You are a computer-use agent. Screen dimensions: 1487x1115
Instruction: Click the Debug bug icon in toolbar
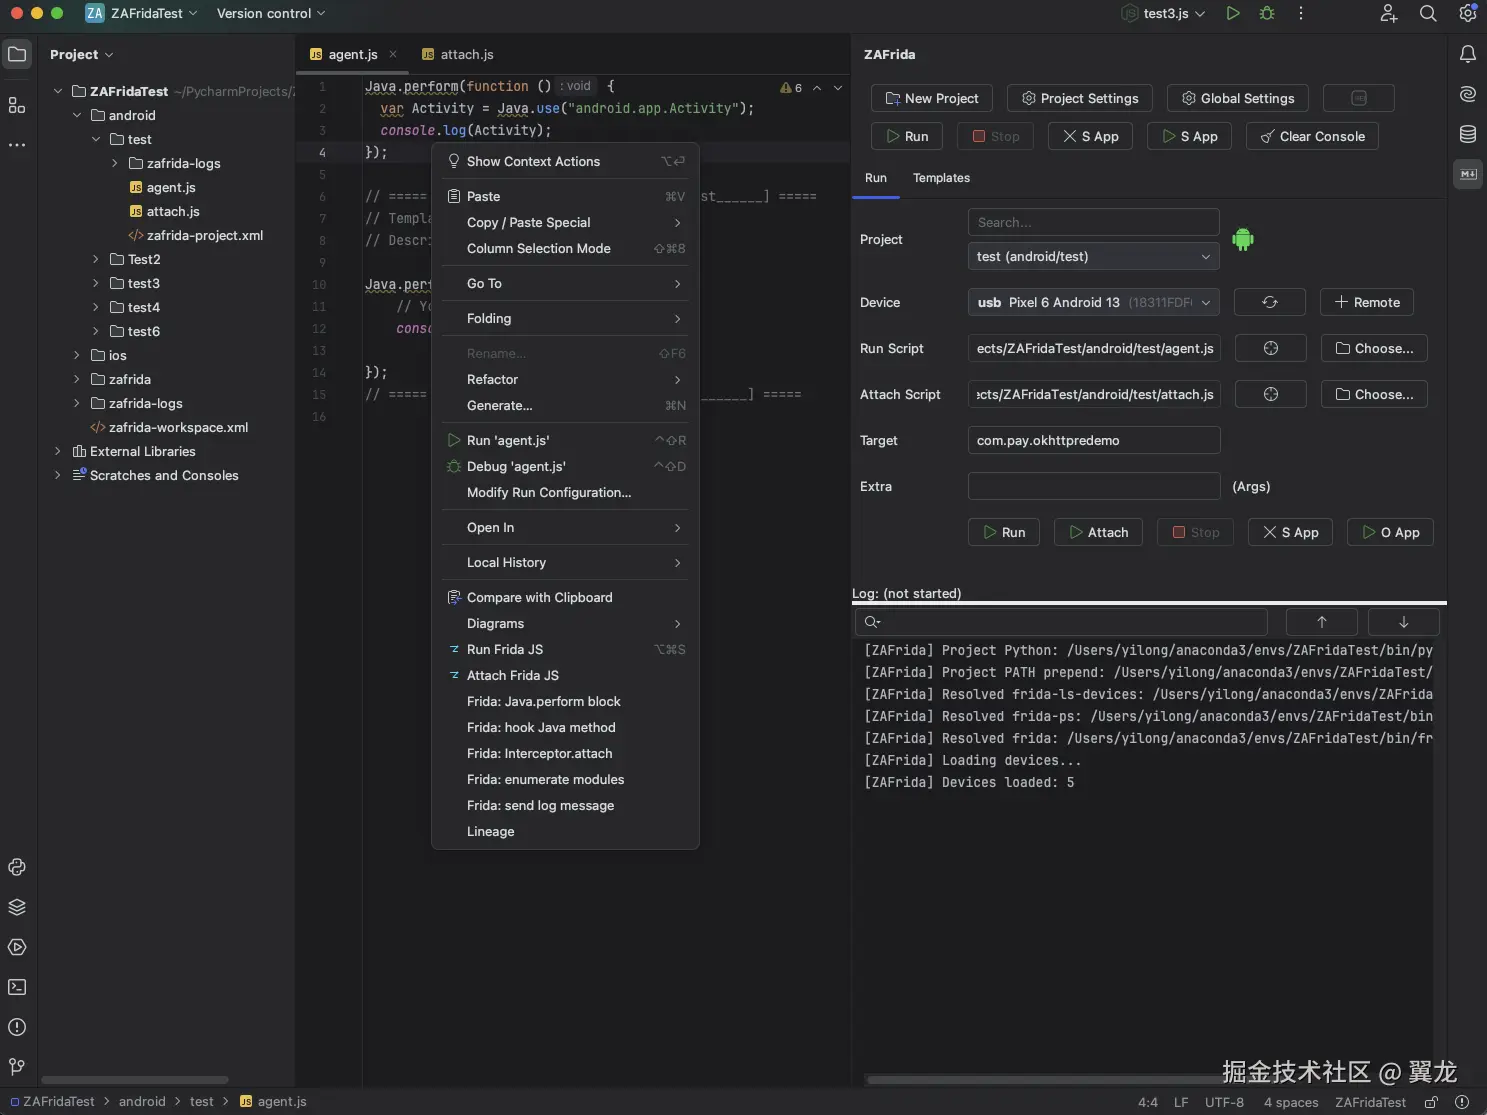pos(1267,13)
